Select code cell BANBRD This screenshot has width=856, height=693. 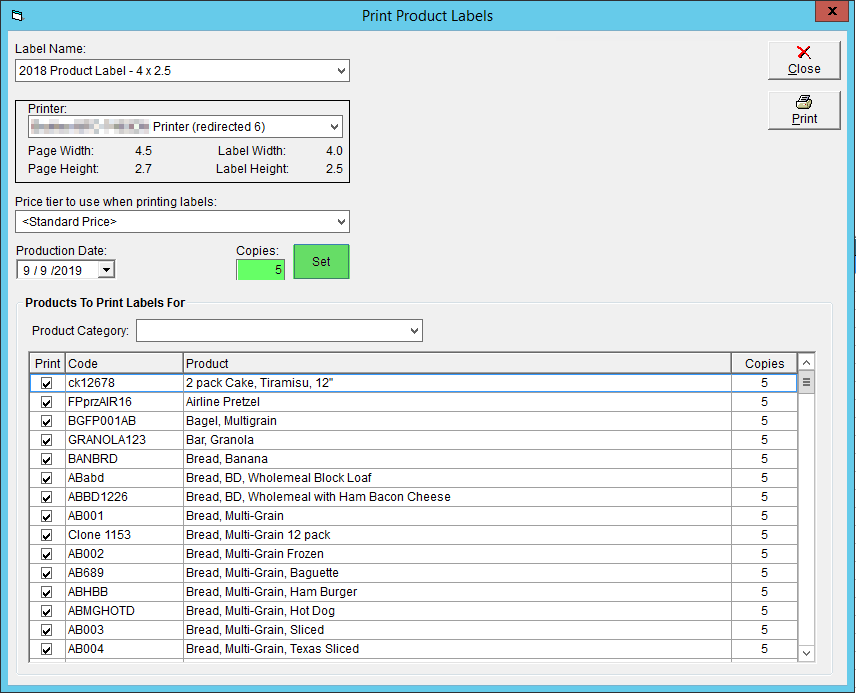(124, 459)
